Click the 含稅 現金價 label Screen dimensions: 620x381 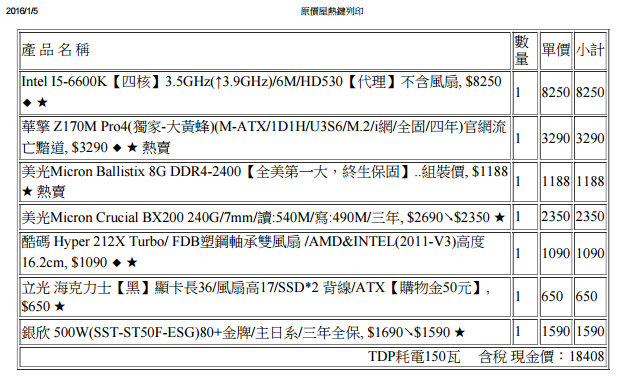[x=522, y=356]
